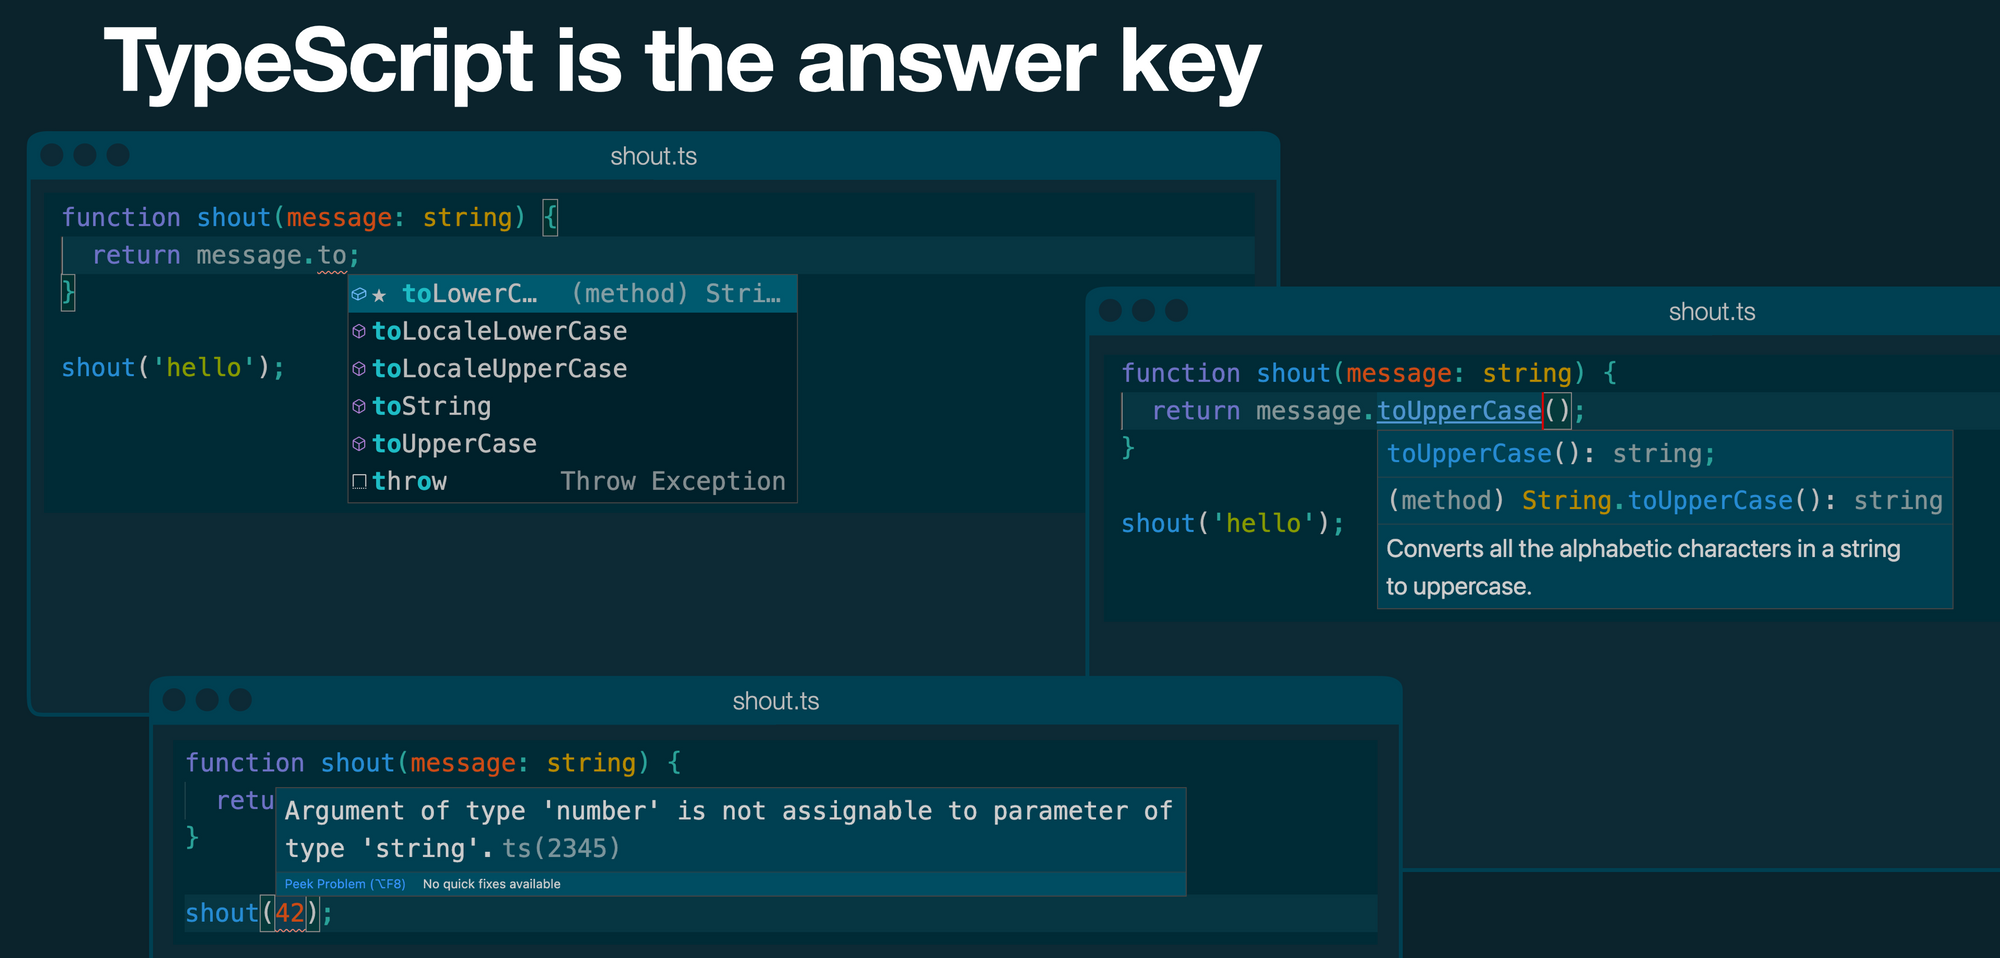2000x958 pixels.
Task: Click highlighted opening brace in top-left window
Action: click(550, 218)
